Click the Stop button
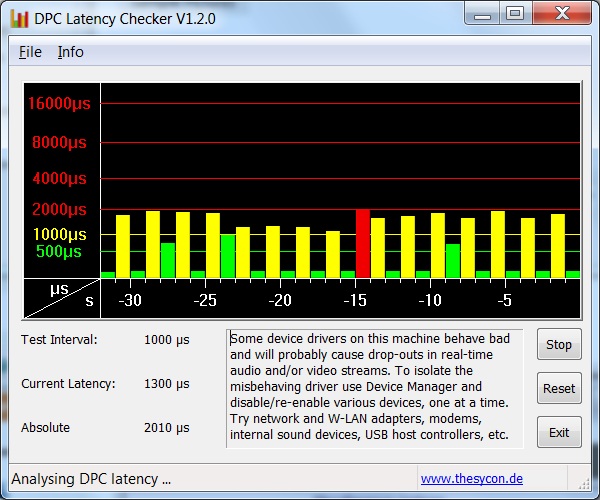Viewport: 600px width, 500px height. (x=559, y=344)
